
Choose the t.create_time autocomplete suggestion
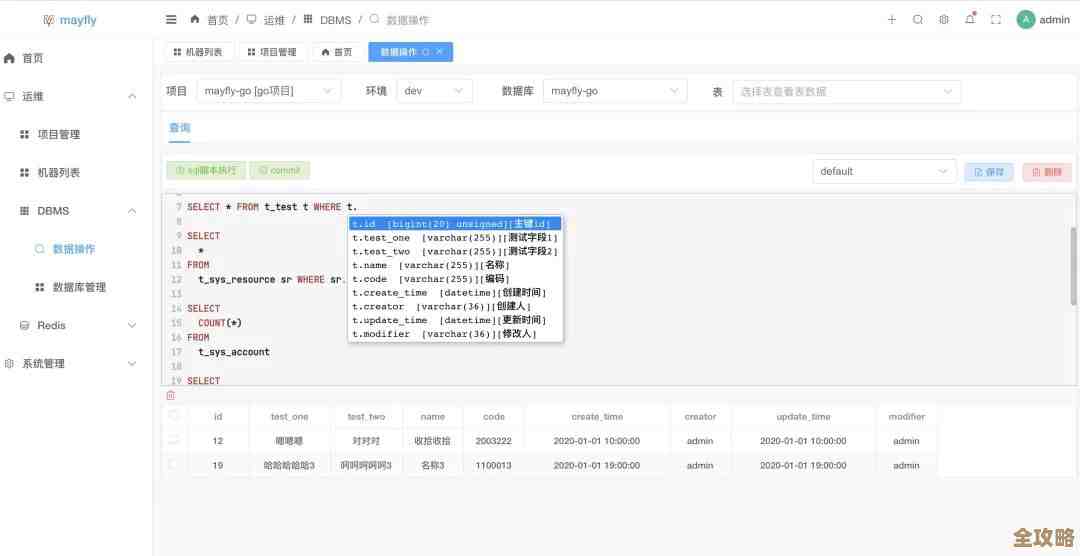coord(455,293)
